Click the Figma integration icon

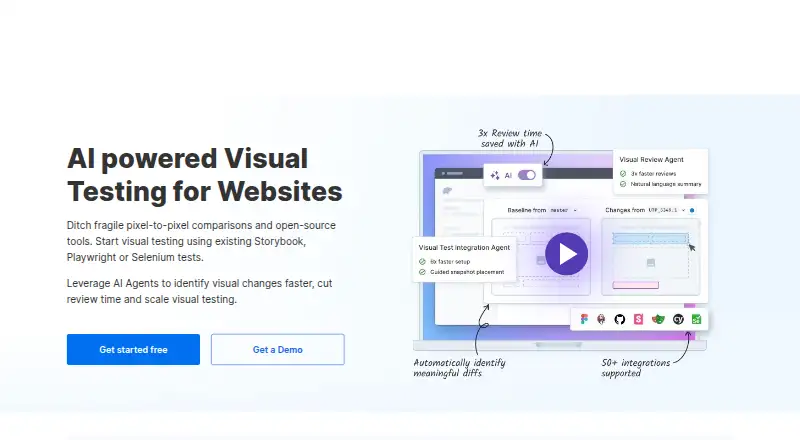pos(584,319)
